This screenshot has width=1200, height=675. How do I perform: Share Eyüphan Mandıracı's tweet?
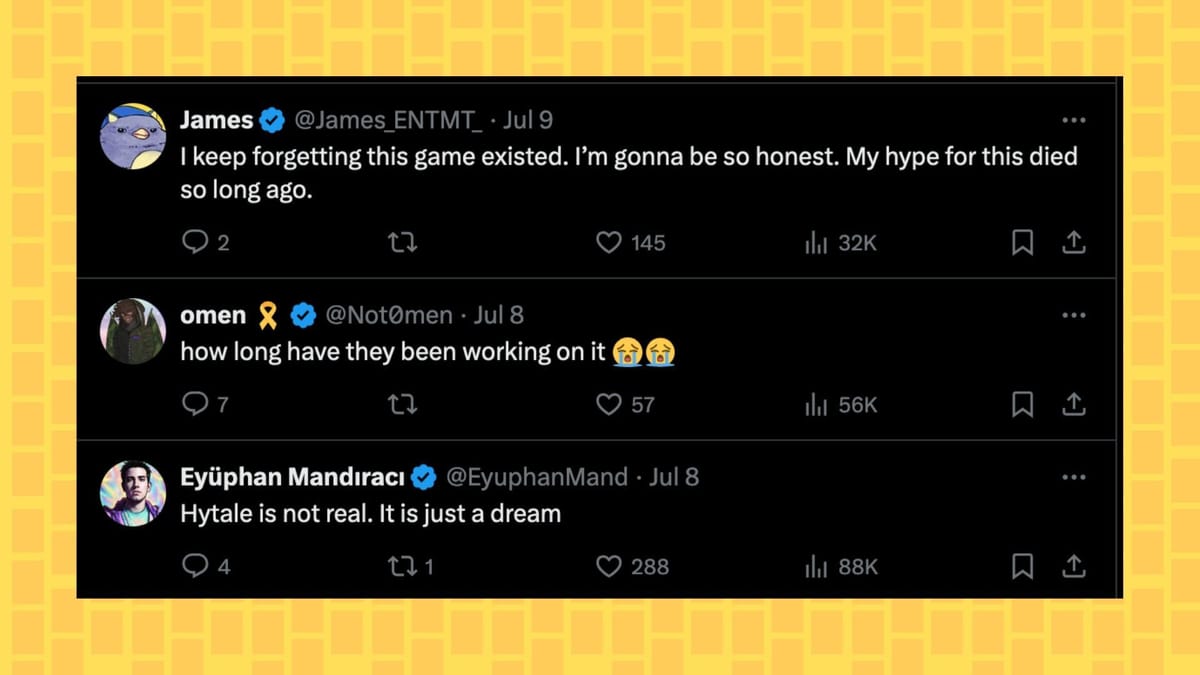1073,566
